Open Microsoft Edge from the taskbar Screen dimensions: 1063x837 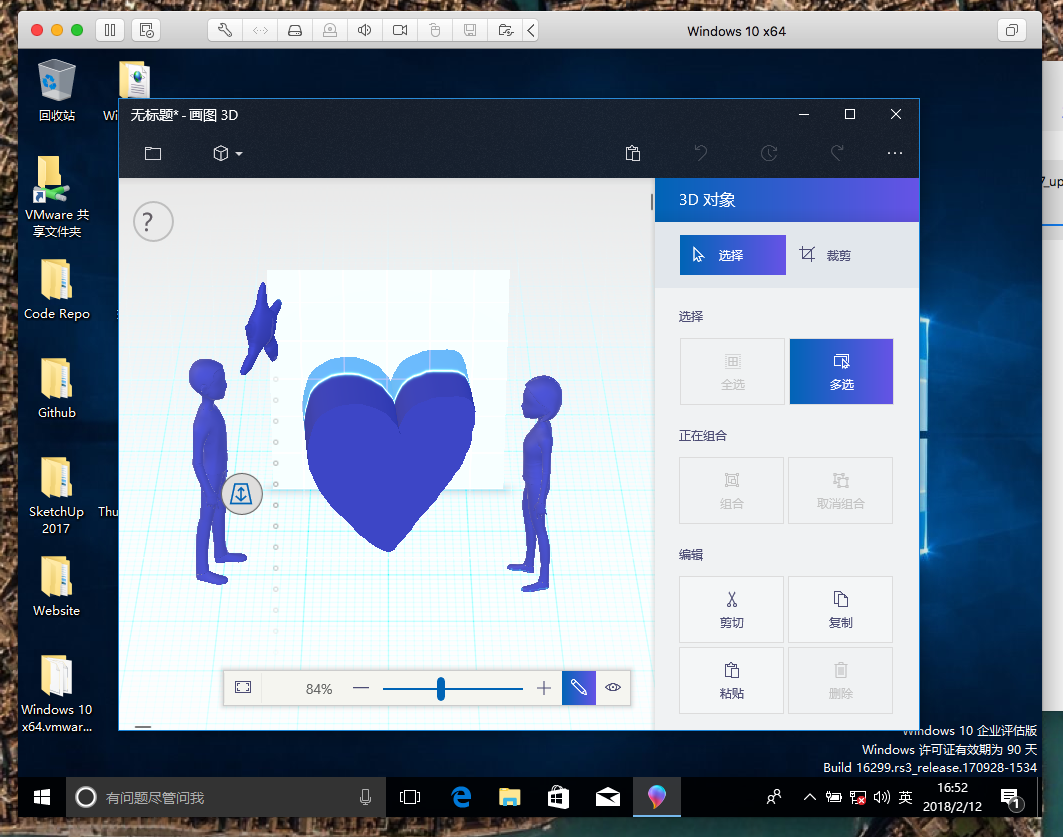(461, 797)
